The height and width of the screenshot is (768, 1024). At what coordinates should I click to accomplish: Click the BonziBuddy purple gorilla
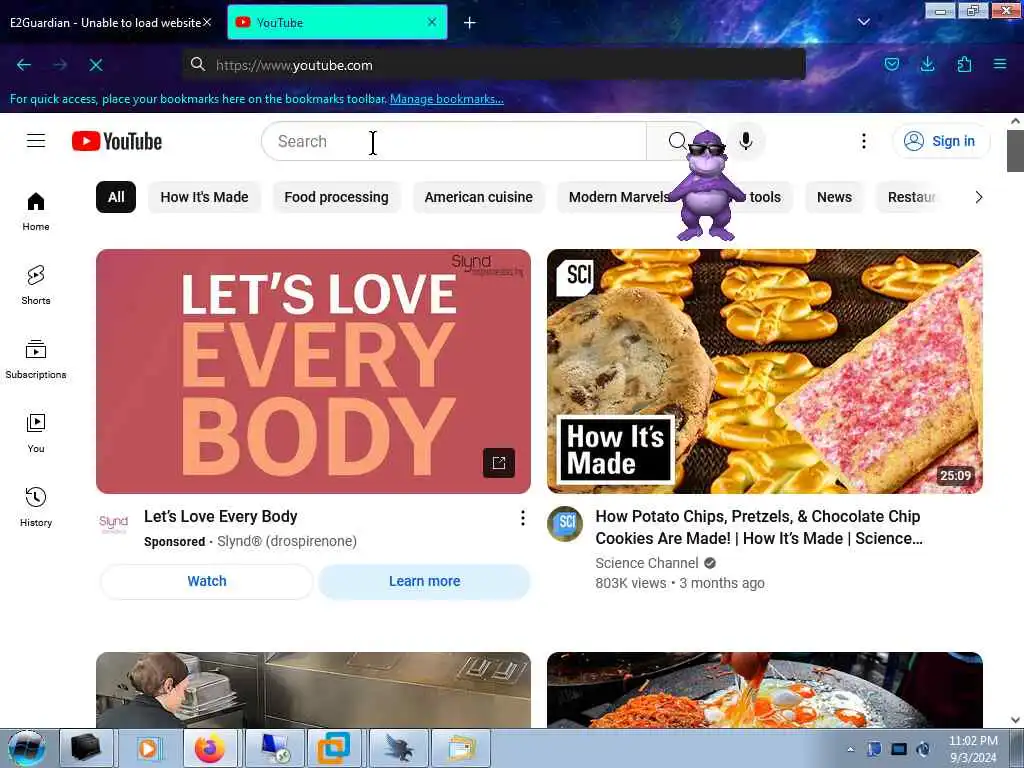[x=707, y=185]
